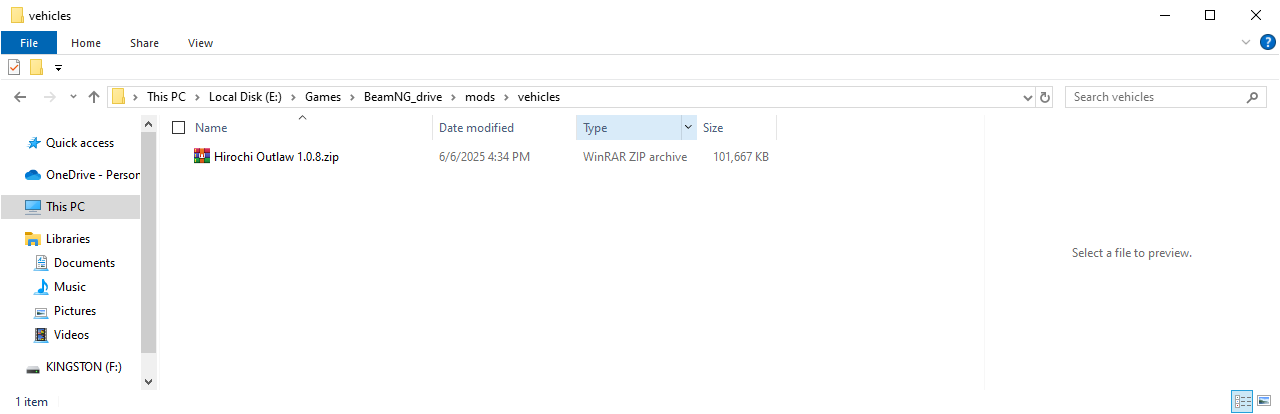Open the Type column filter dropdown

click(688, 128)
